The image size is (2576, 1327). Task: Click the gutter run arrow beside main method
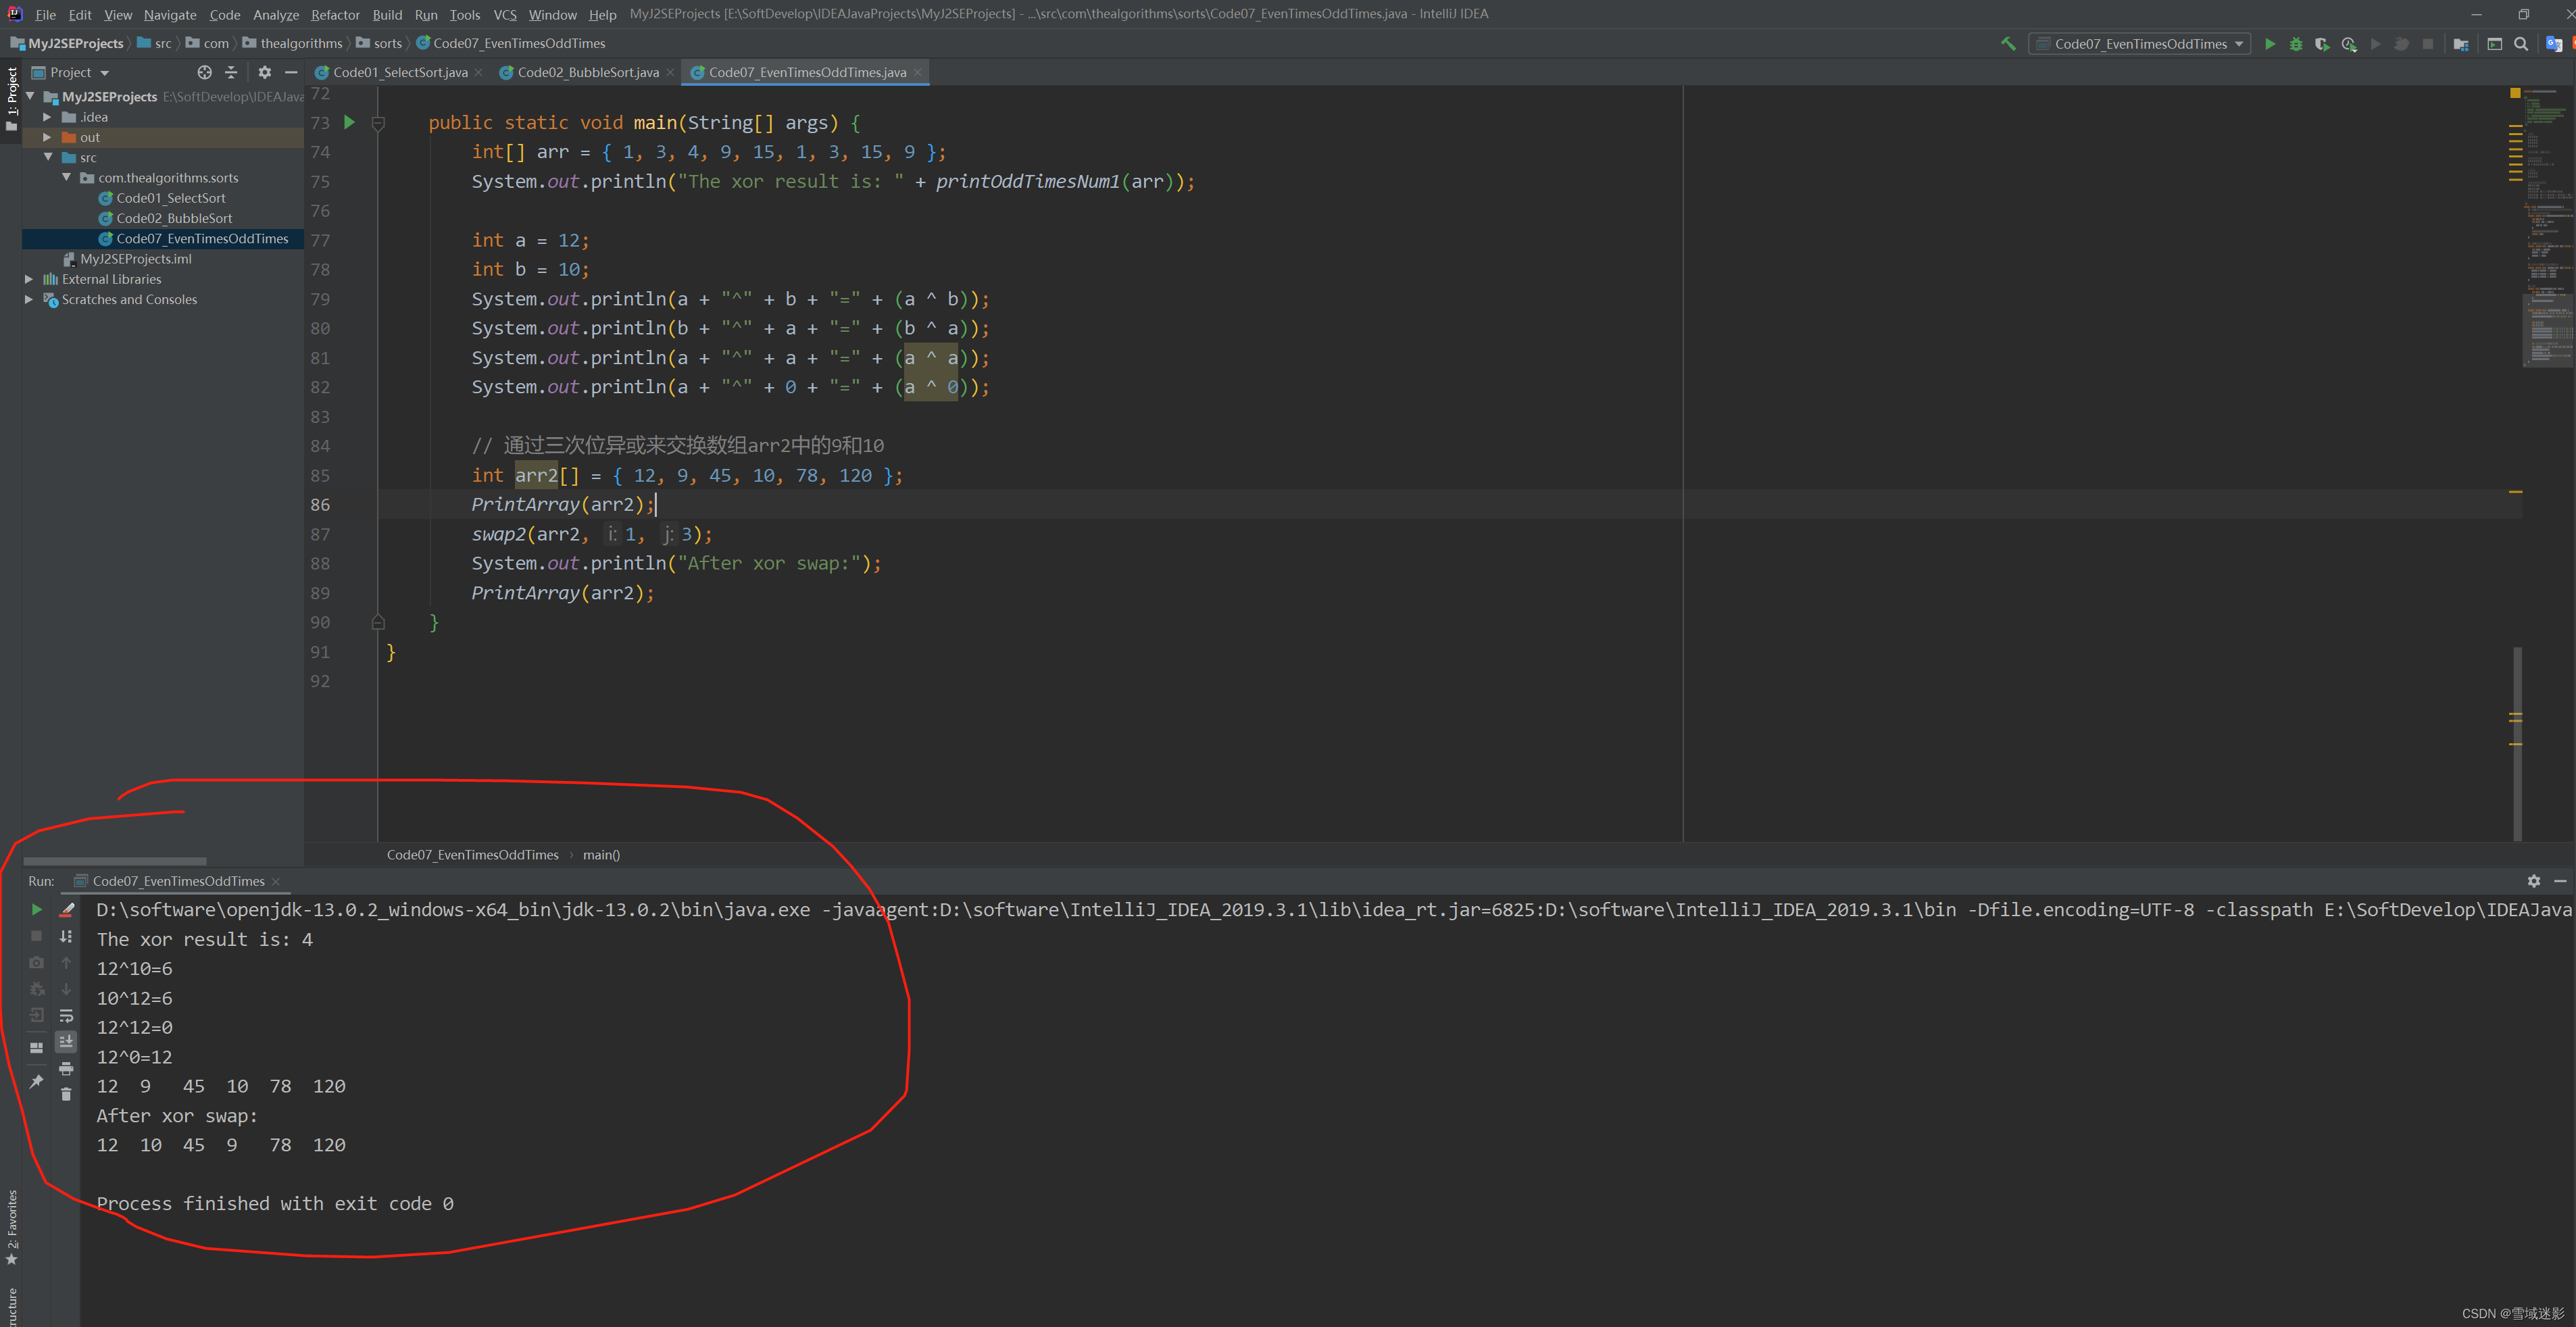coord(349,122)
